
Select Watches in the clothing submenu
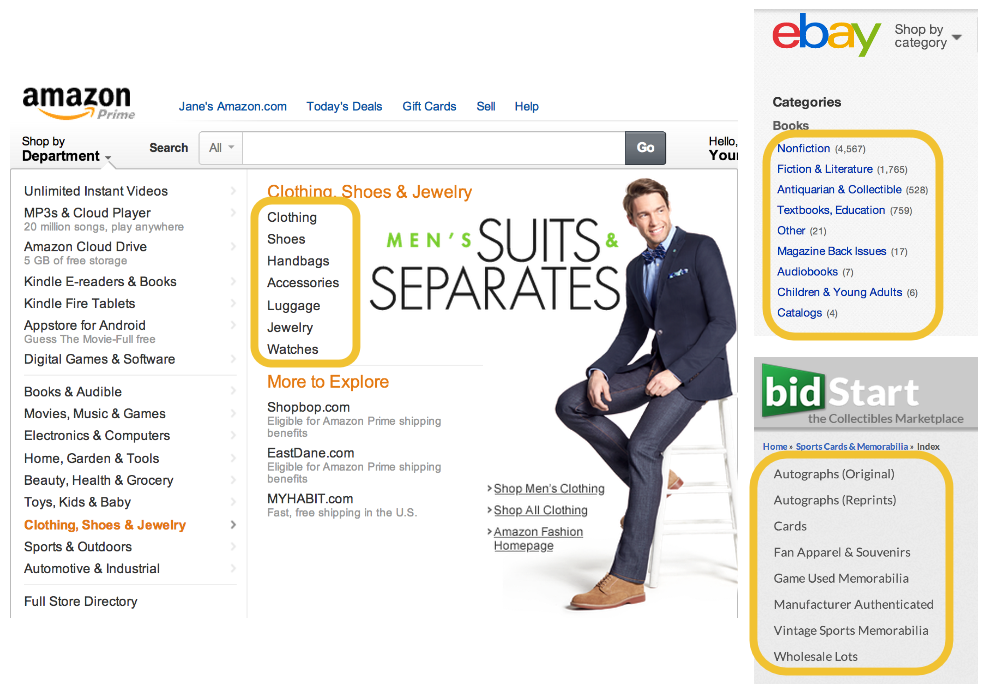[x=292, y=349]
